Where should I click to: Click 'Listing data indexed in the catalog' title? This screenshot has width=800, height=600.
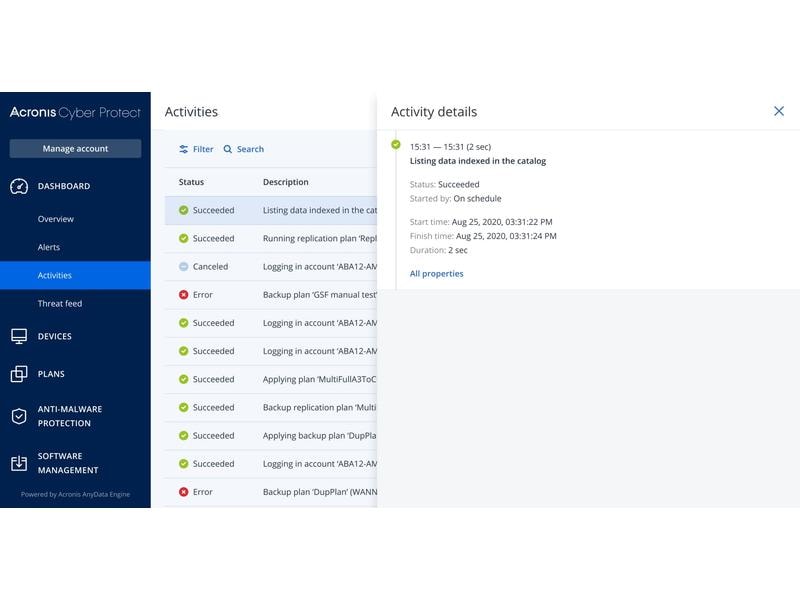(x=478, y=161)
